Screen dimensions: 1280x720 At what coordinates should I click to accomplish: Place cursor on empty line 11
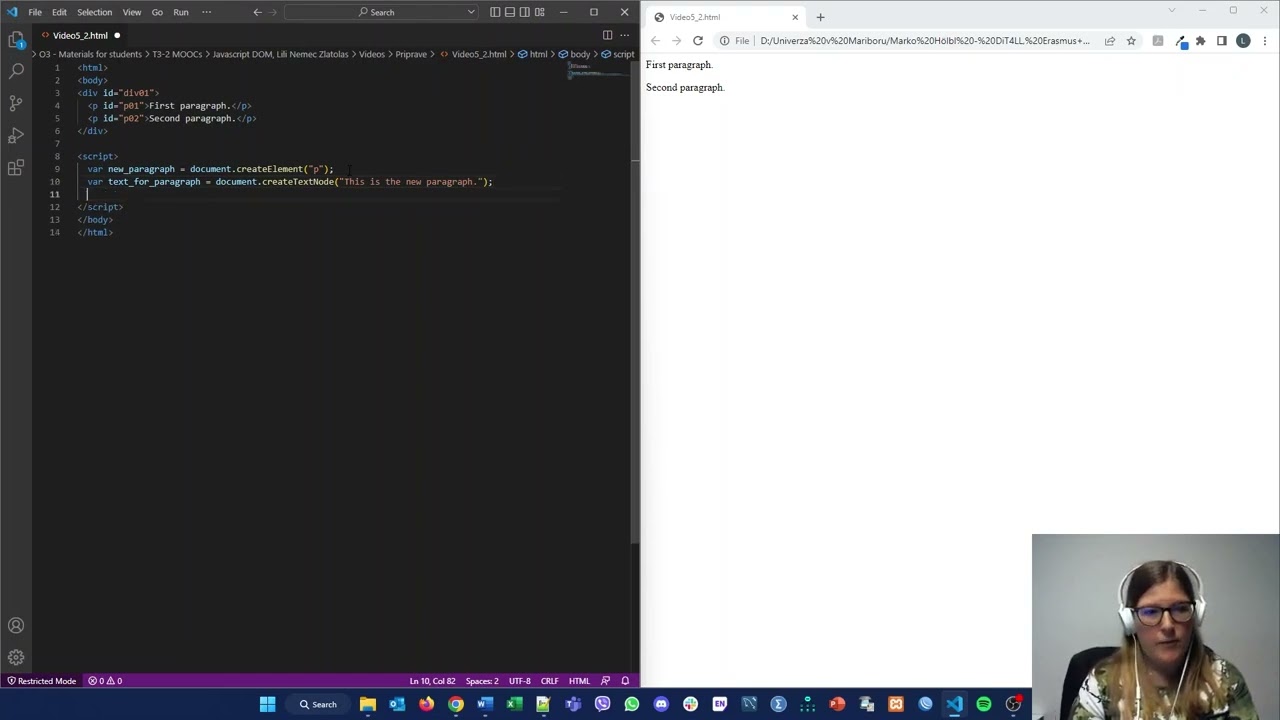[320, 194]
